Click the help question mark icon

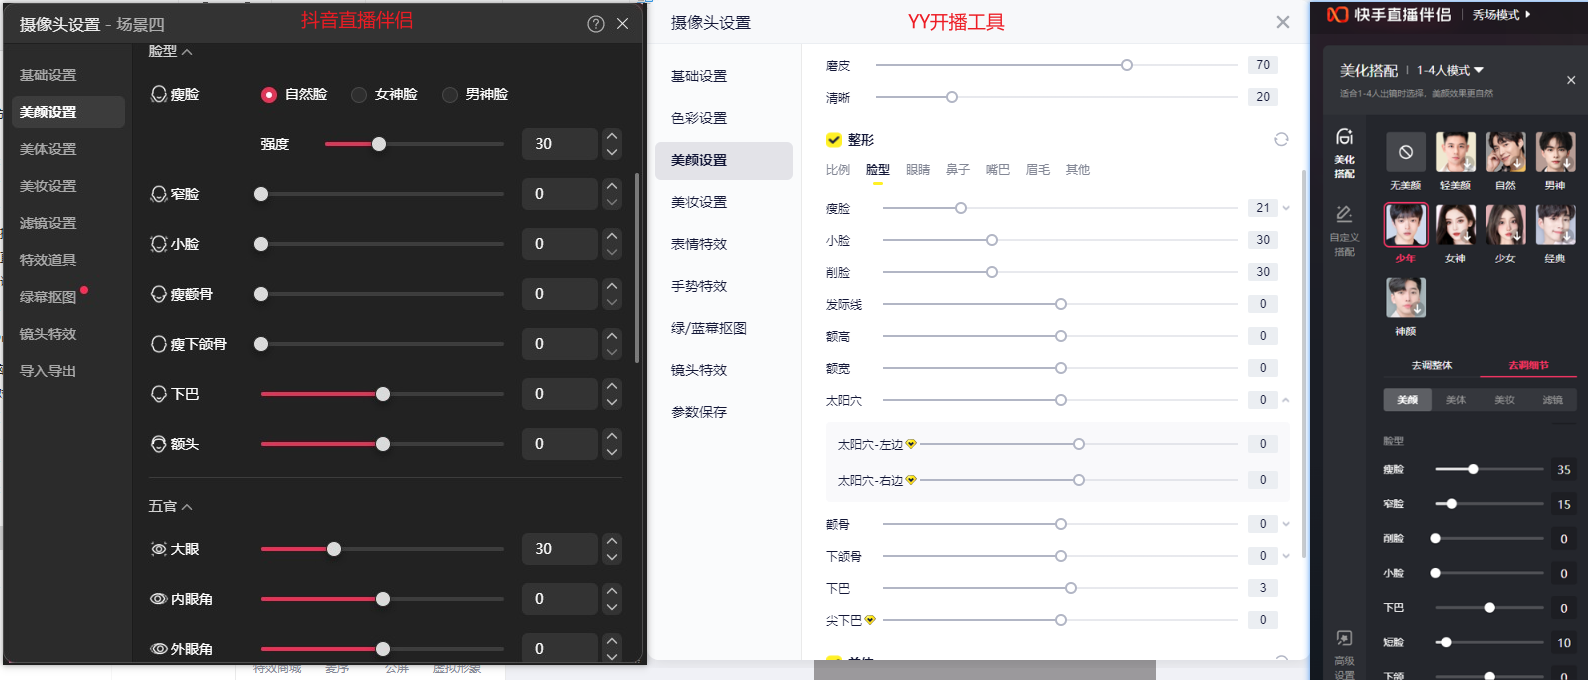[x=596, y=24]
